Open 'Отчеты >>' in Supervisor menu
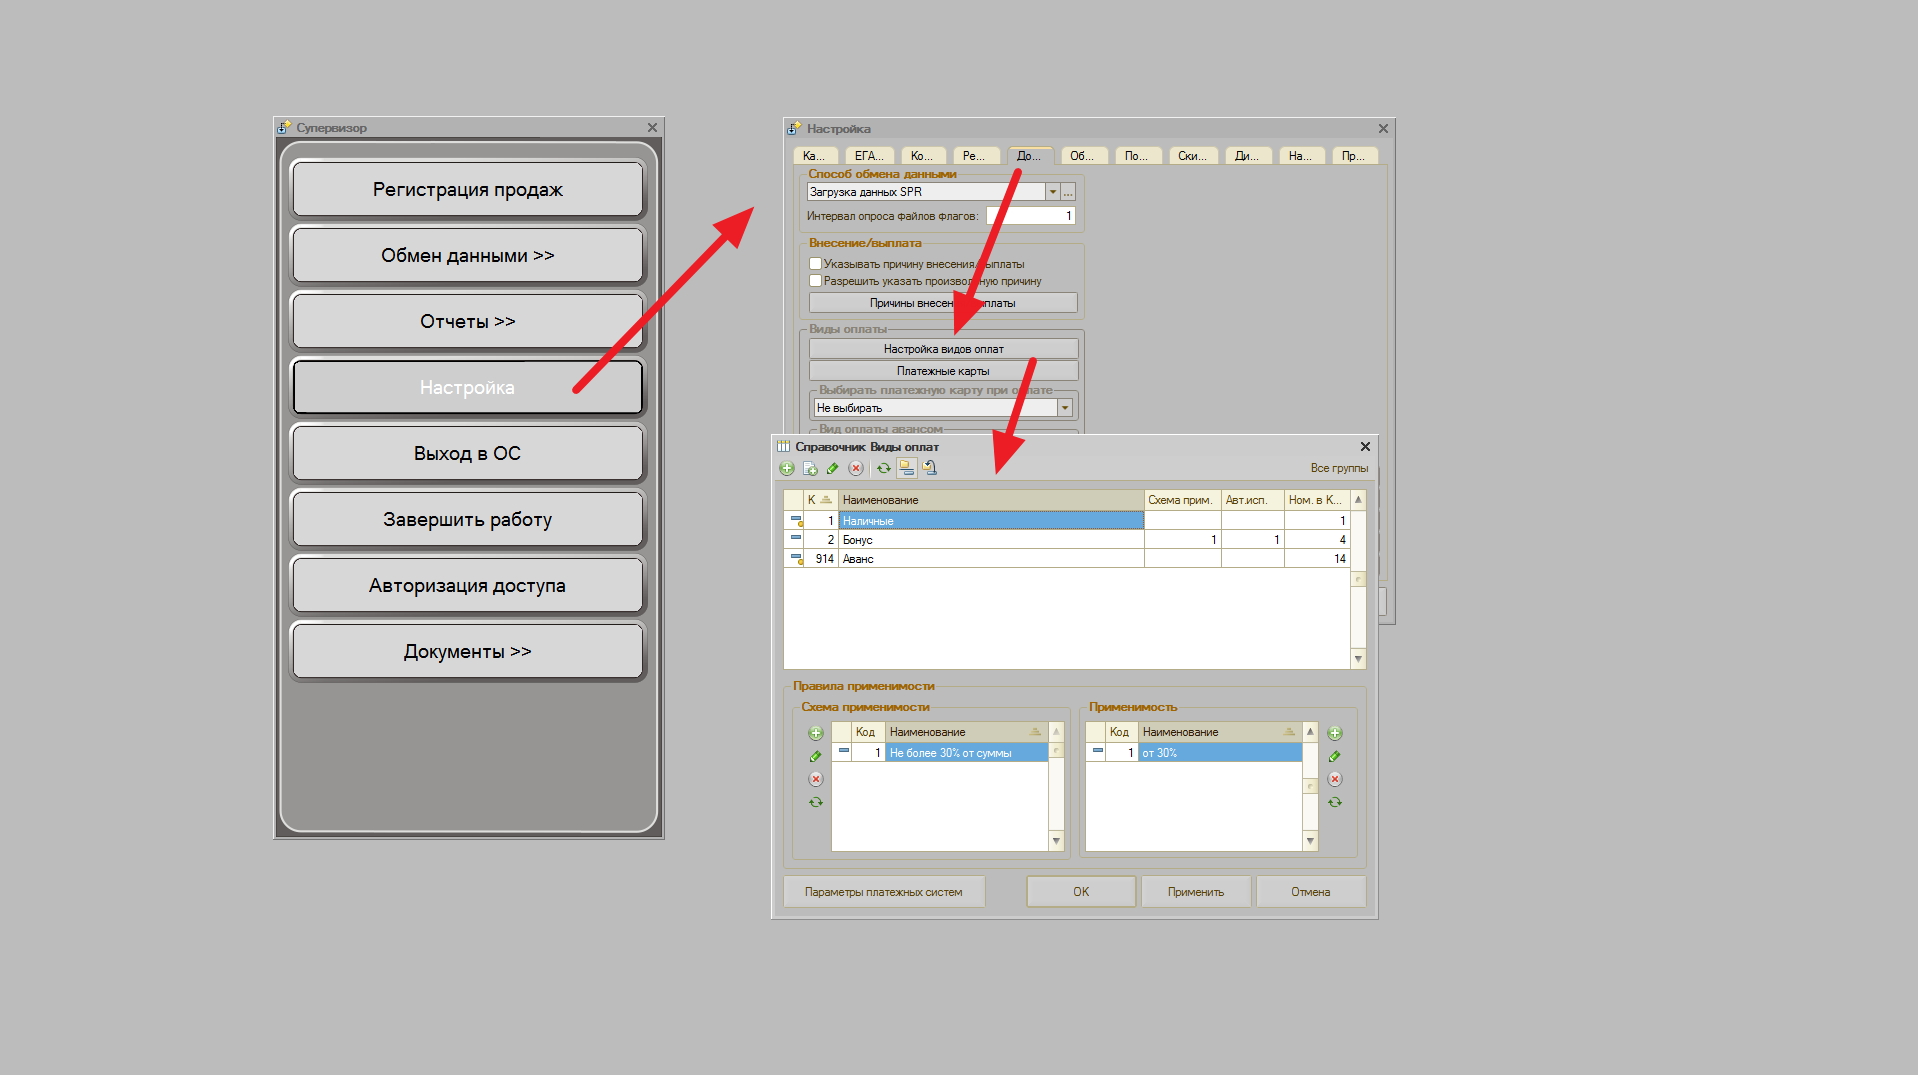This screenshot has width=1918, height=1075. 467,322
